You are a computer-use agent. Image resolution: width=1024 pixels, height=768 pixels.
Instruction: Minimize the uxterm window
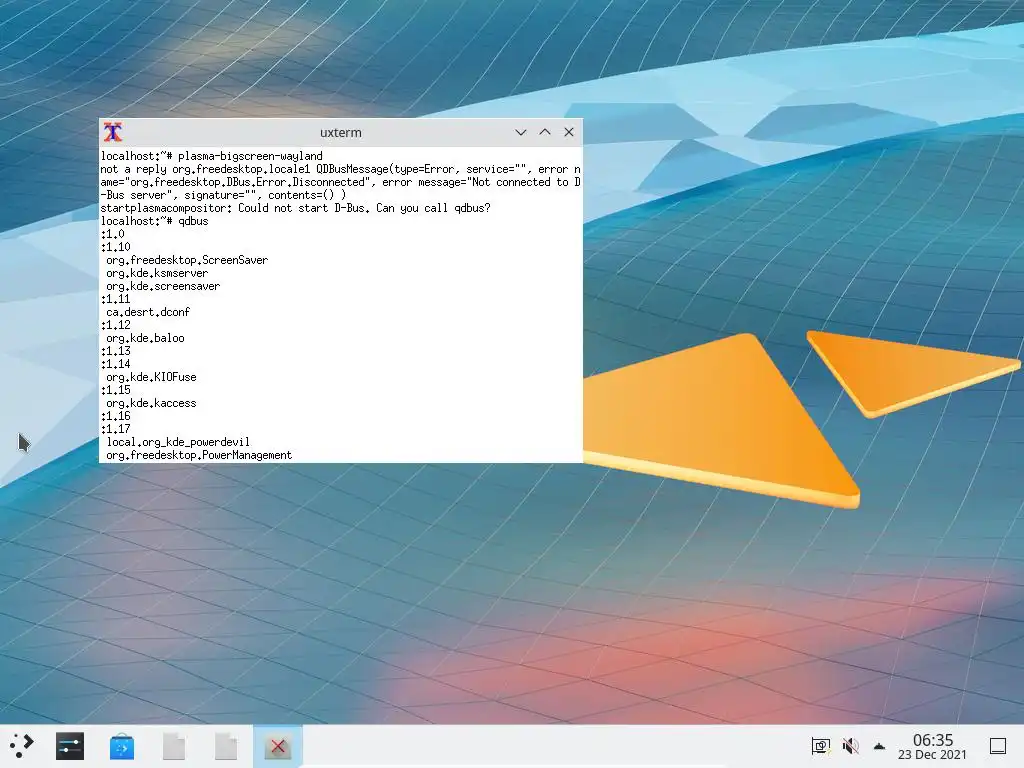520,132
